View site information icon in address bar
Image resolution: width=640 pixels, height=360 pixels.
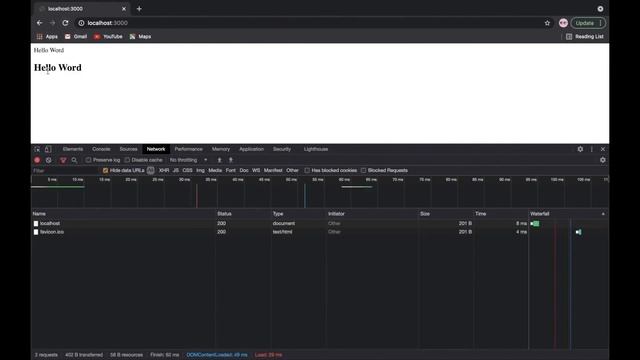(81, 23)
